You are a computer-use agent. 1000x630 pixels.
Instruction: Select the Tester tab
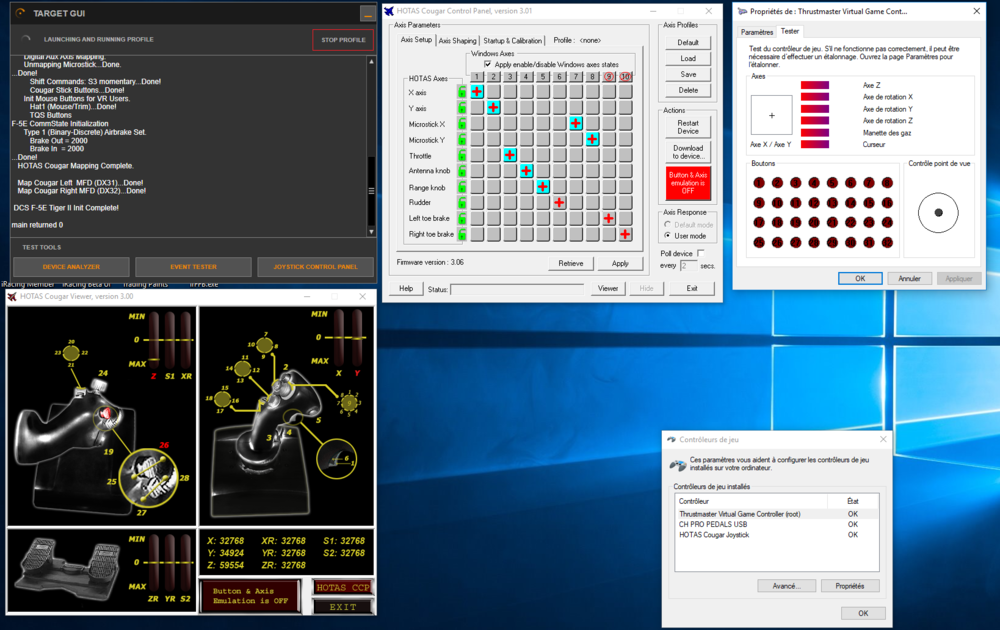(x=790, y=31)
